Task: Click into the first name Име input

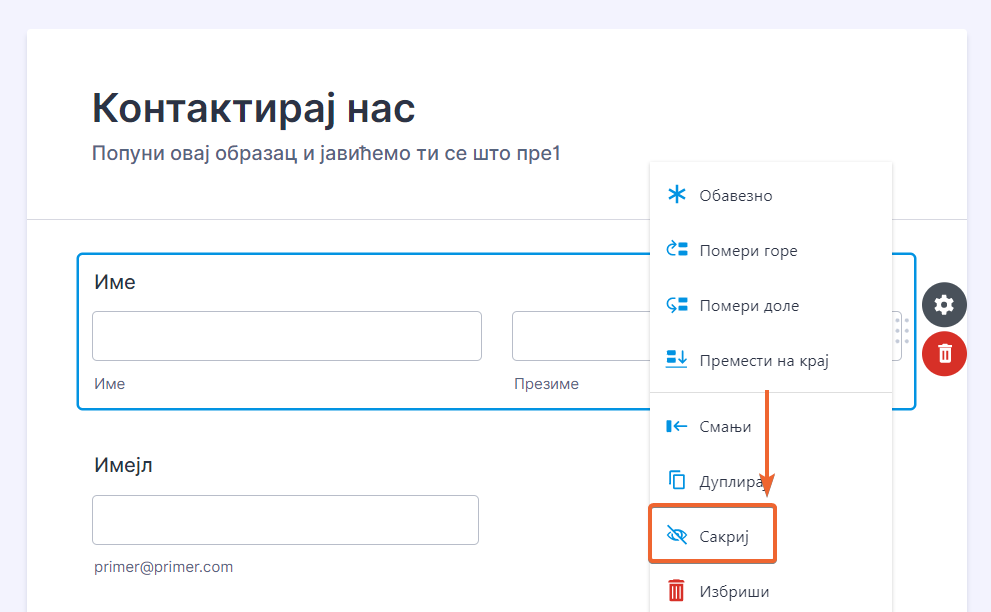Action: point(287,336)
